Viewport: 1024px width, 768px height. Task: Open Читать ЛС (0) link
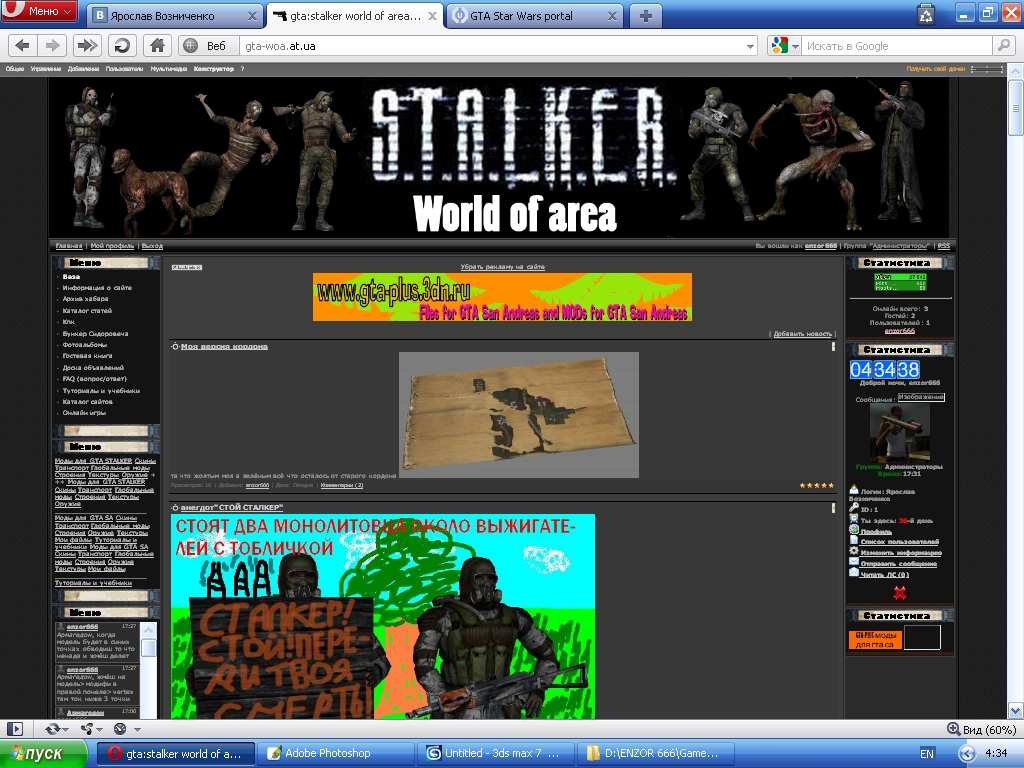tap(884, 575)
